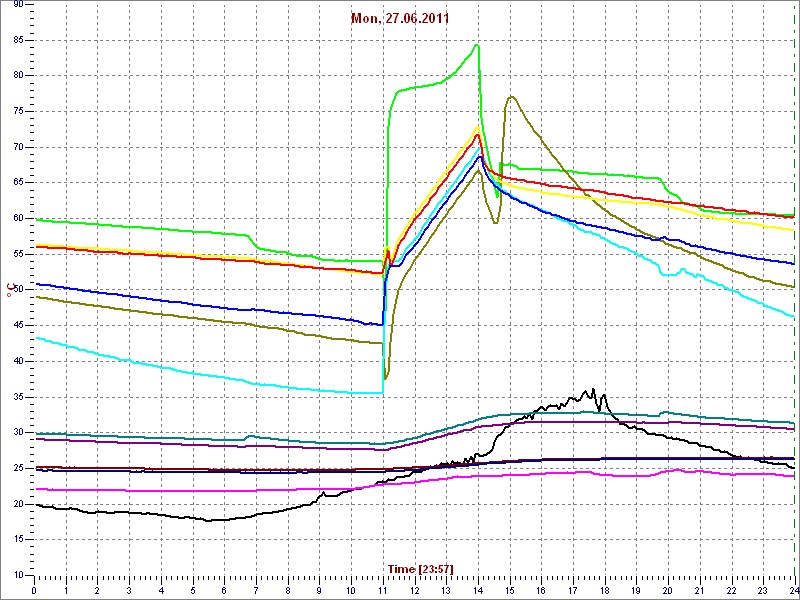Click hour 8 label on time axis
The image size is (800, 600).
[x=287, y=592]
